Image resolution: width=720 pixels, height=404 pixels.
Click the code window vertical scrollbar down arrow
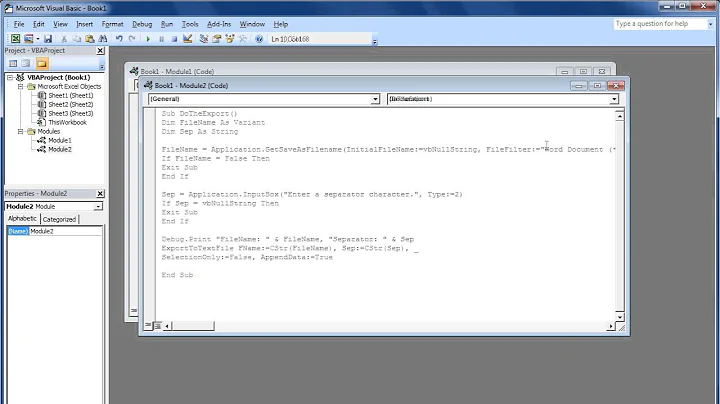619,317
